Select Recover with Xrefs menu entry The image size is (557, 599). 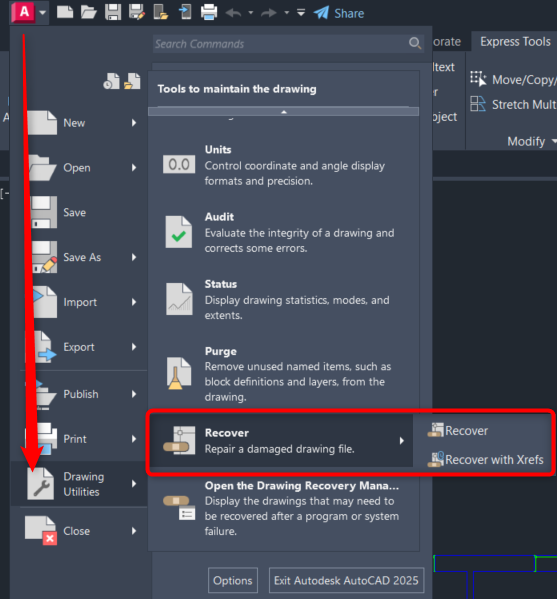[486, 459]
